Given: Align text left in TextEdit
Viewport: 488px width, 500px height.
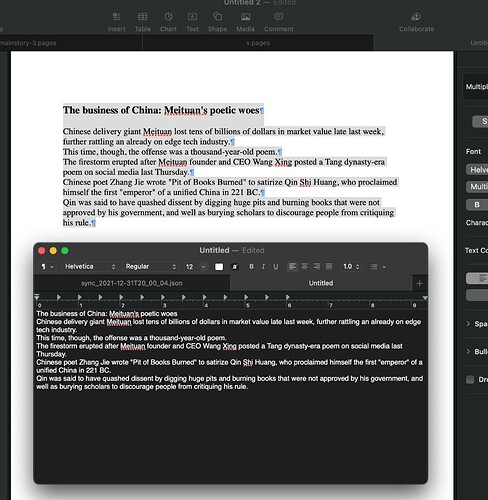Looking at the screenshot, I should [292, 266].
